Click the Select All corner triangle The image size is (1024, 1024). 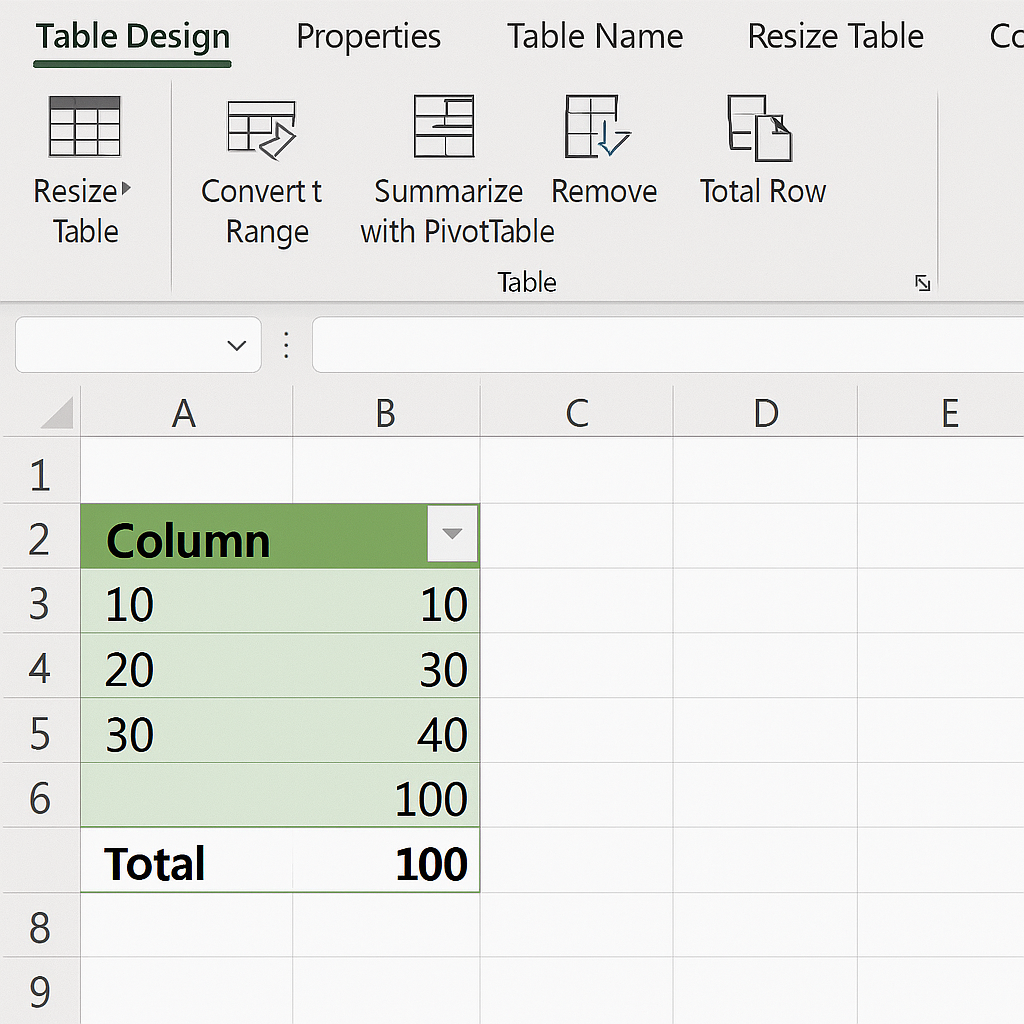point(57,413)
